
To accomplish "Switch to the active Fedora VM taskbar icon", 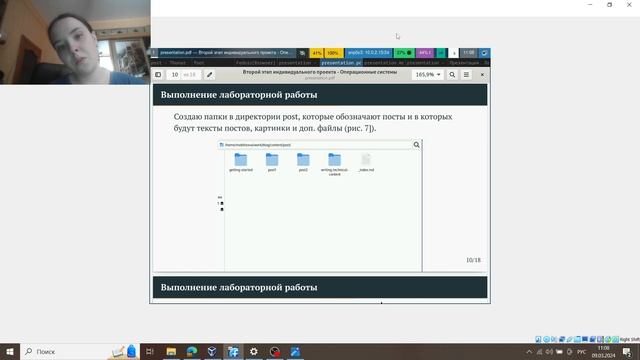I will coord(233,351).
